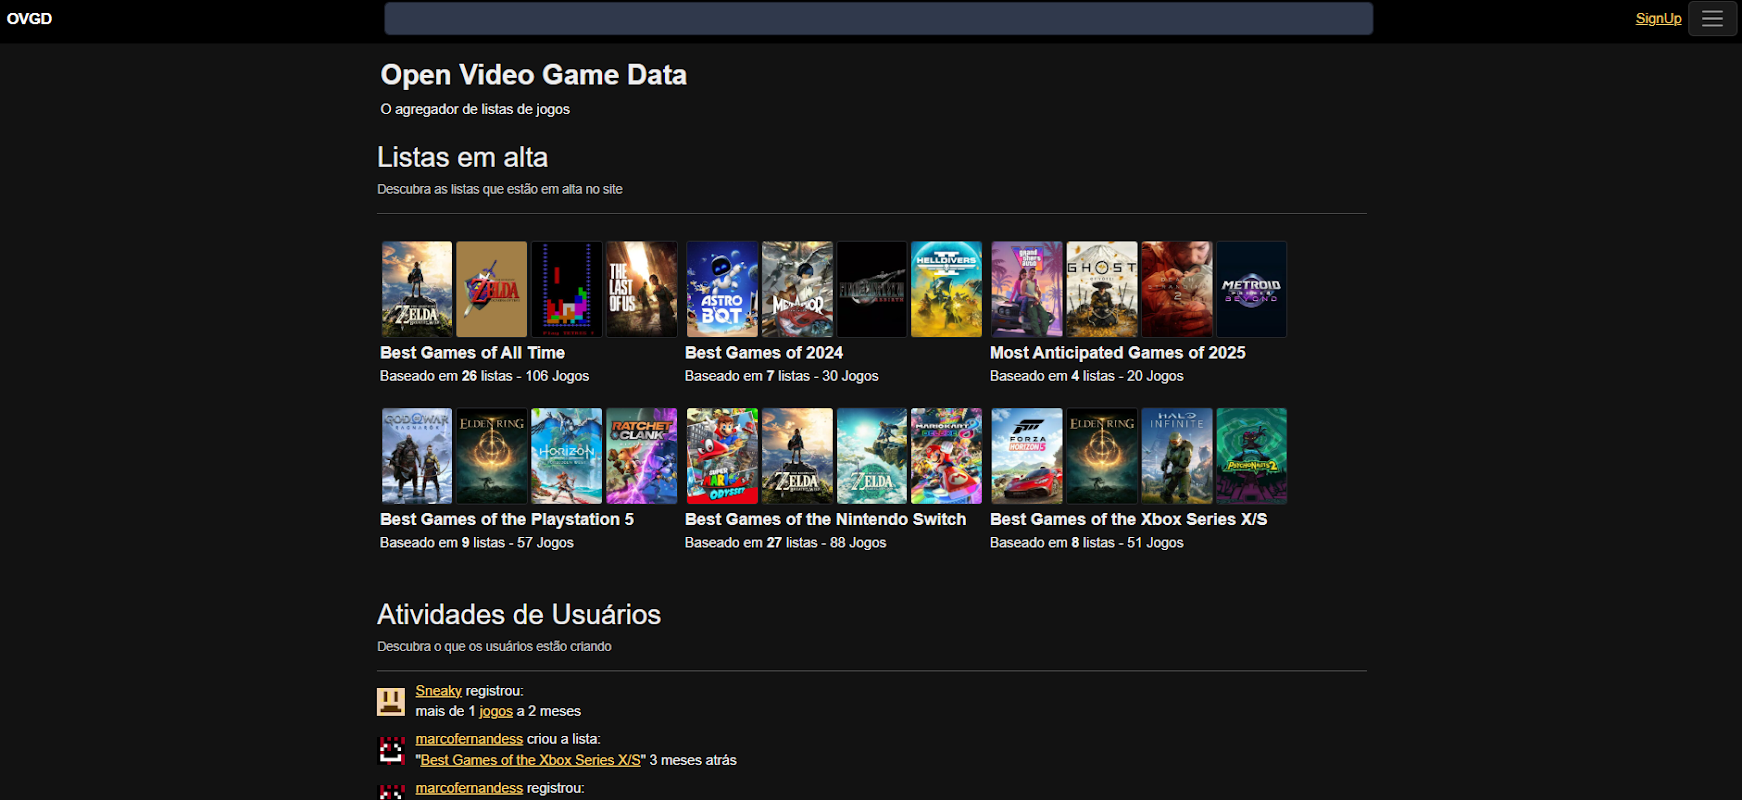1742x800 pixels.
Task: Open the quoted Xbox Series X/S list link in activities
Action: click(x=531, y=760)
